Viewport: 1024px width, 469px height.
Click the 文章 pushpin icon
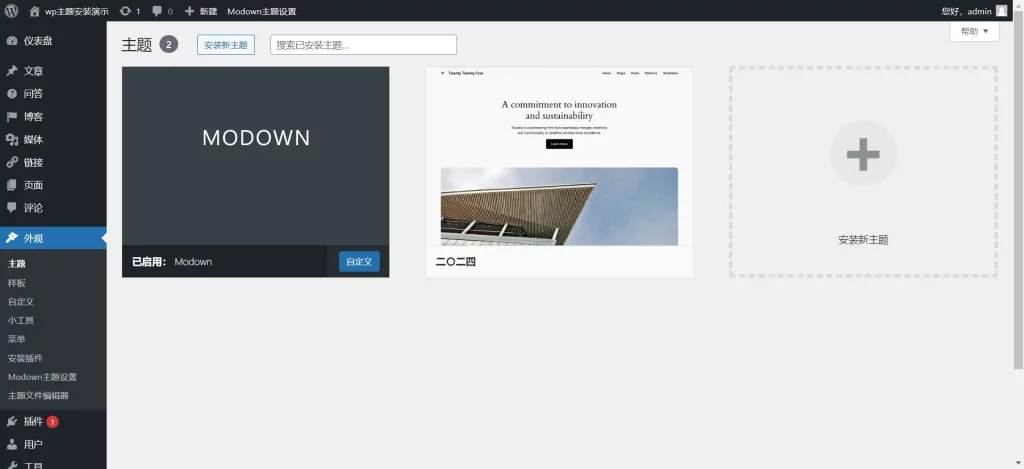coord(12,71)
